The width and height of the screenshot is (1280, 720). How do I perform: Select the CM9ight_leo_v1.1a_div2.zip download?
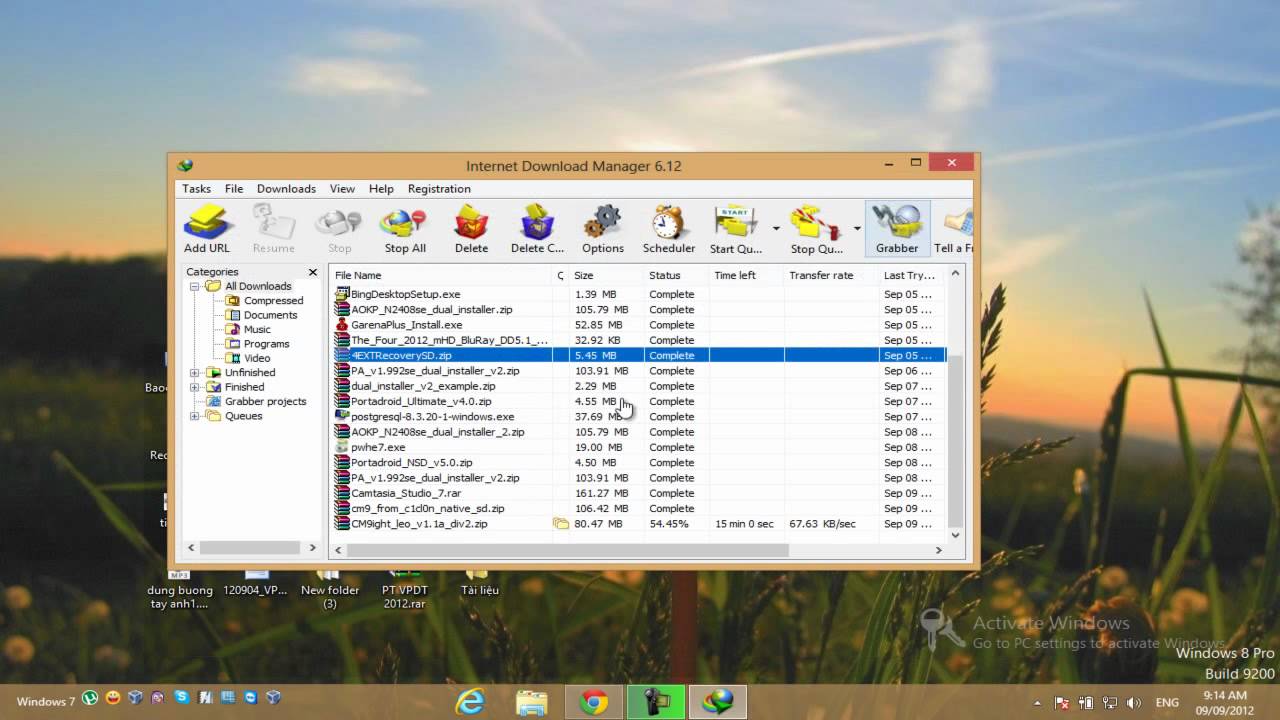tap(639, 524)
